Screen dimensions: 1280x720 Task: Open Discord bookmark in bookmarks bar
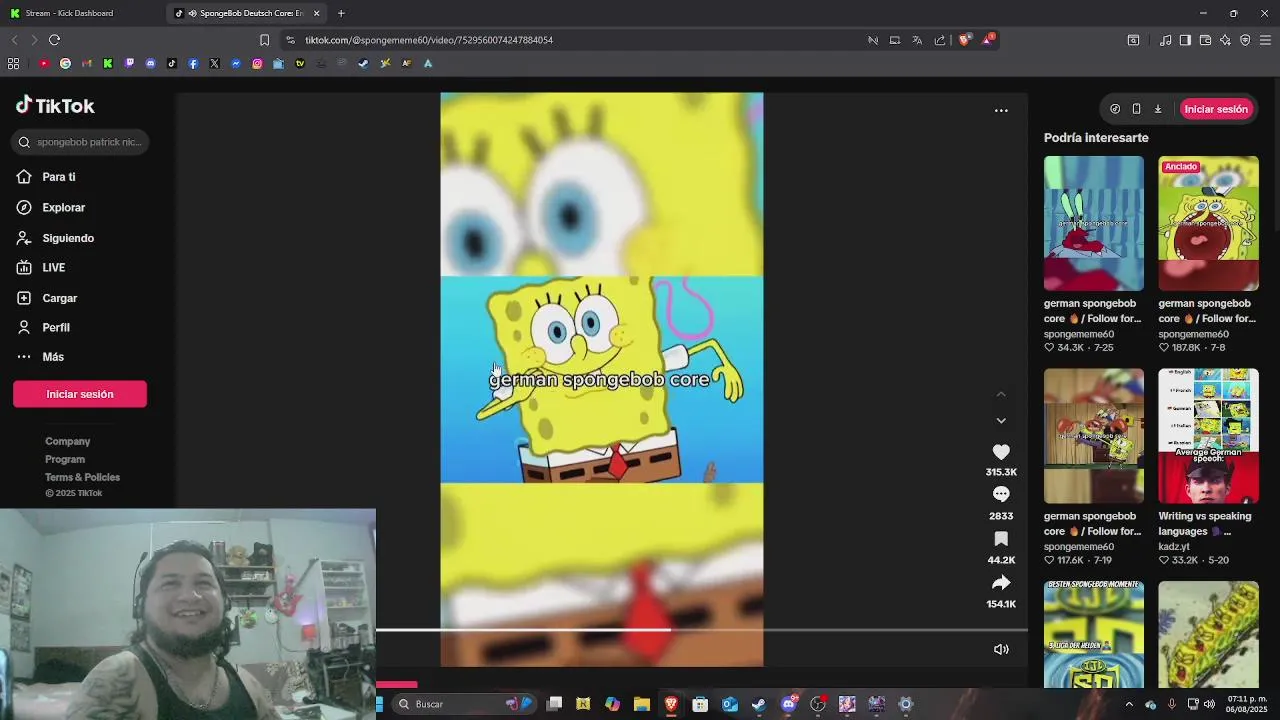click(x=151, y=63)
